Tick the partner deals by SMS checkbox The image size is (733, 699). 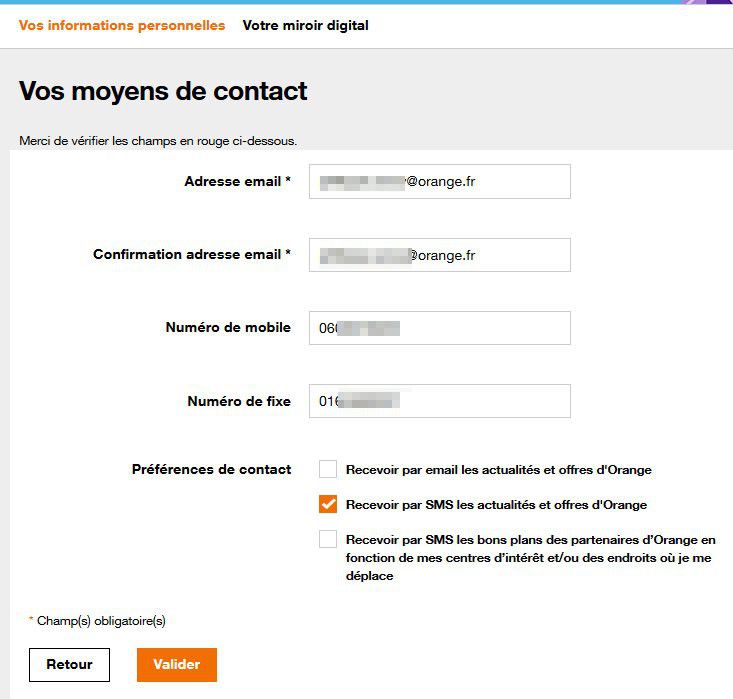328,539
